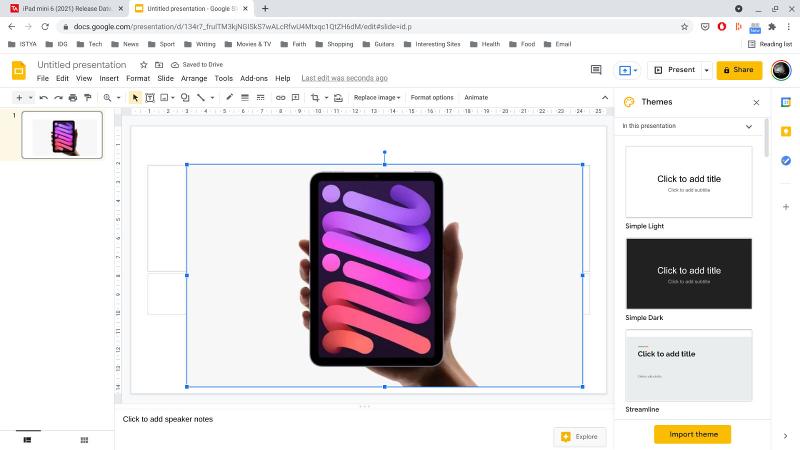This screenshot has width=800, height=450.
Task: Open the Arrange menu
Action: coord(194,78)
